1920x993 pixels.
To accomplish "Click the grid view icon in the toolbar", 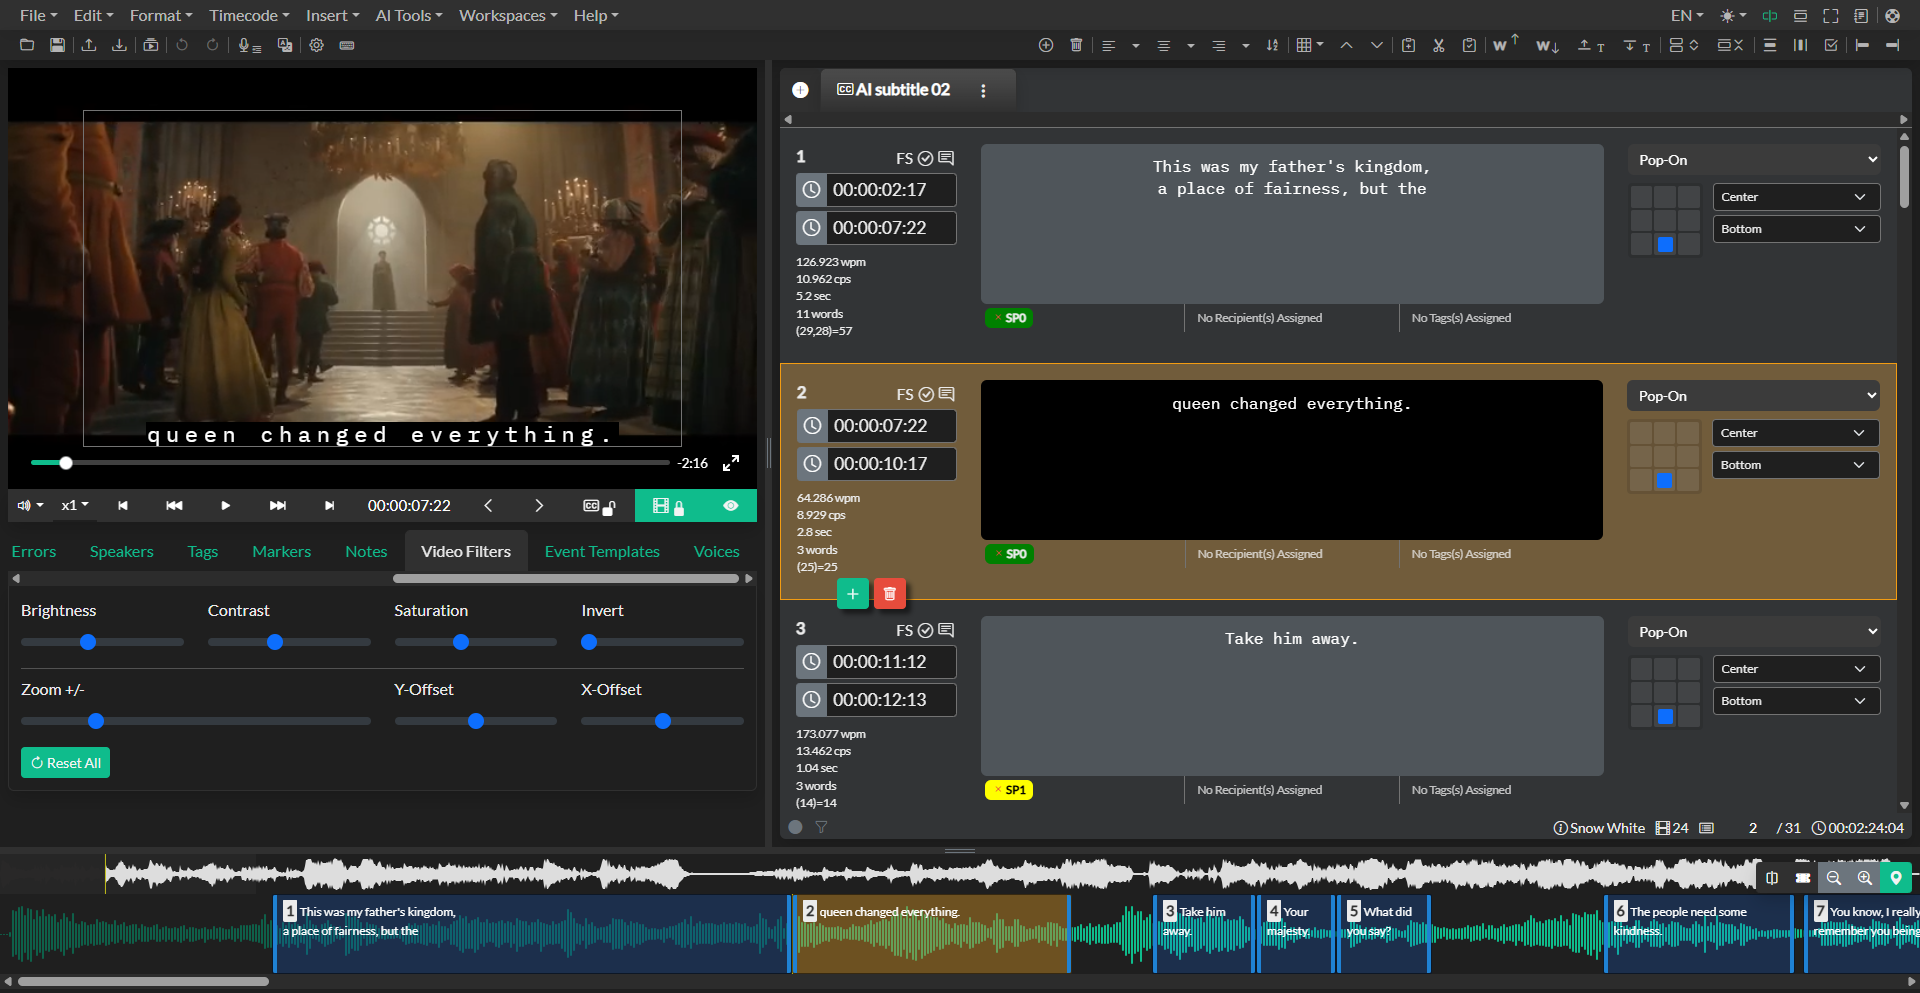I will point(1306,45).
